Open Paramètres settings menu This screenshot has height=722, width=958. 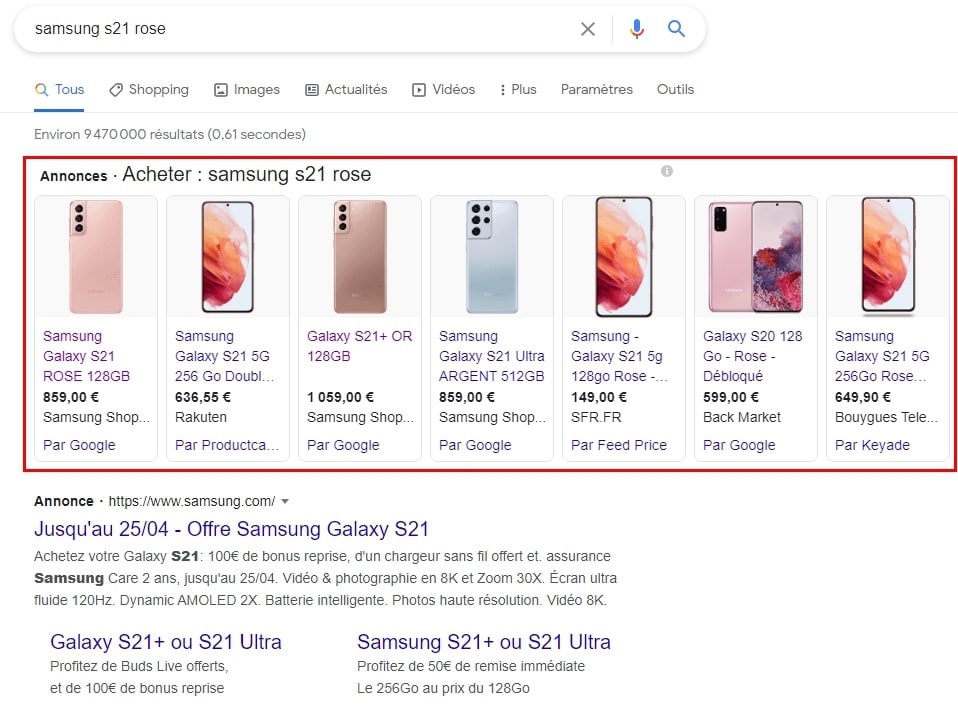coord(596,89)
